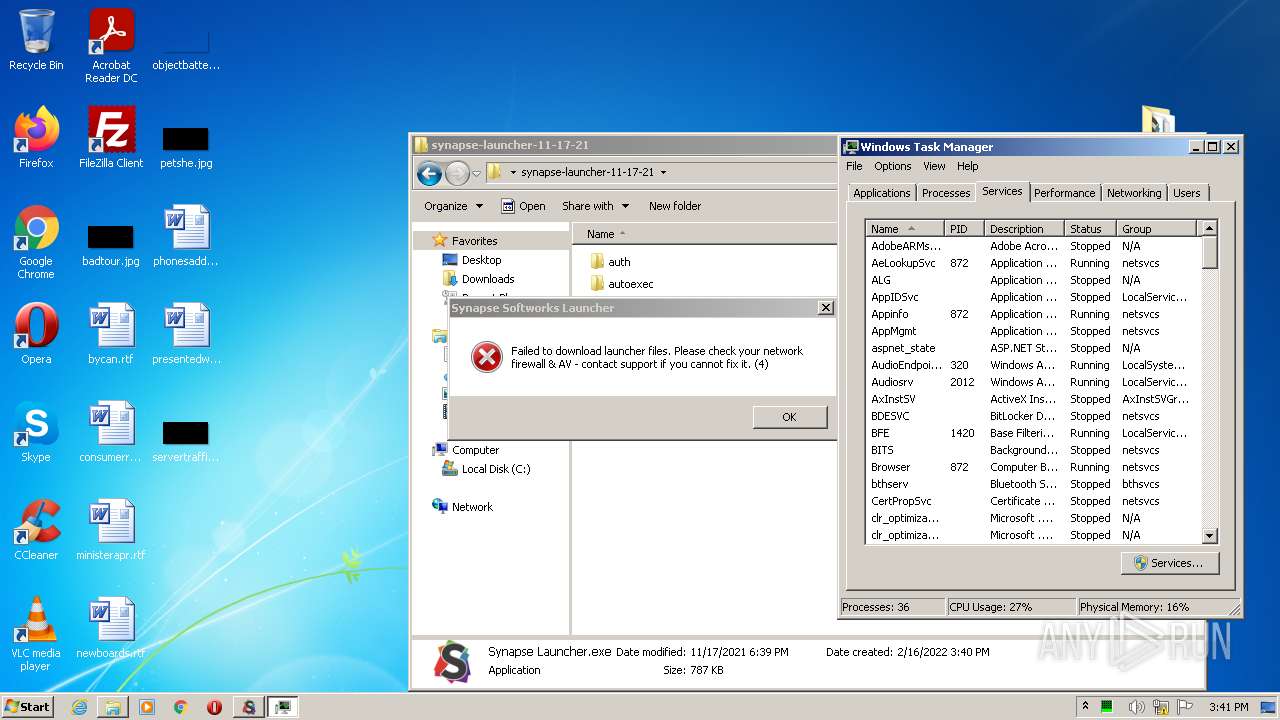This screenshot has width=1280, height=720.
Task: Open Task Manager Help menu
Action: point(967,166)
